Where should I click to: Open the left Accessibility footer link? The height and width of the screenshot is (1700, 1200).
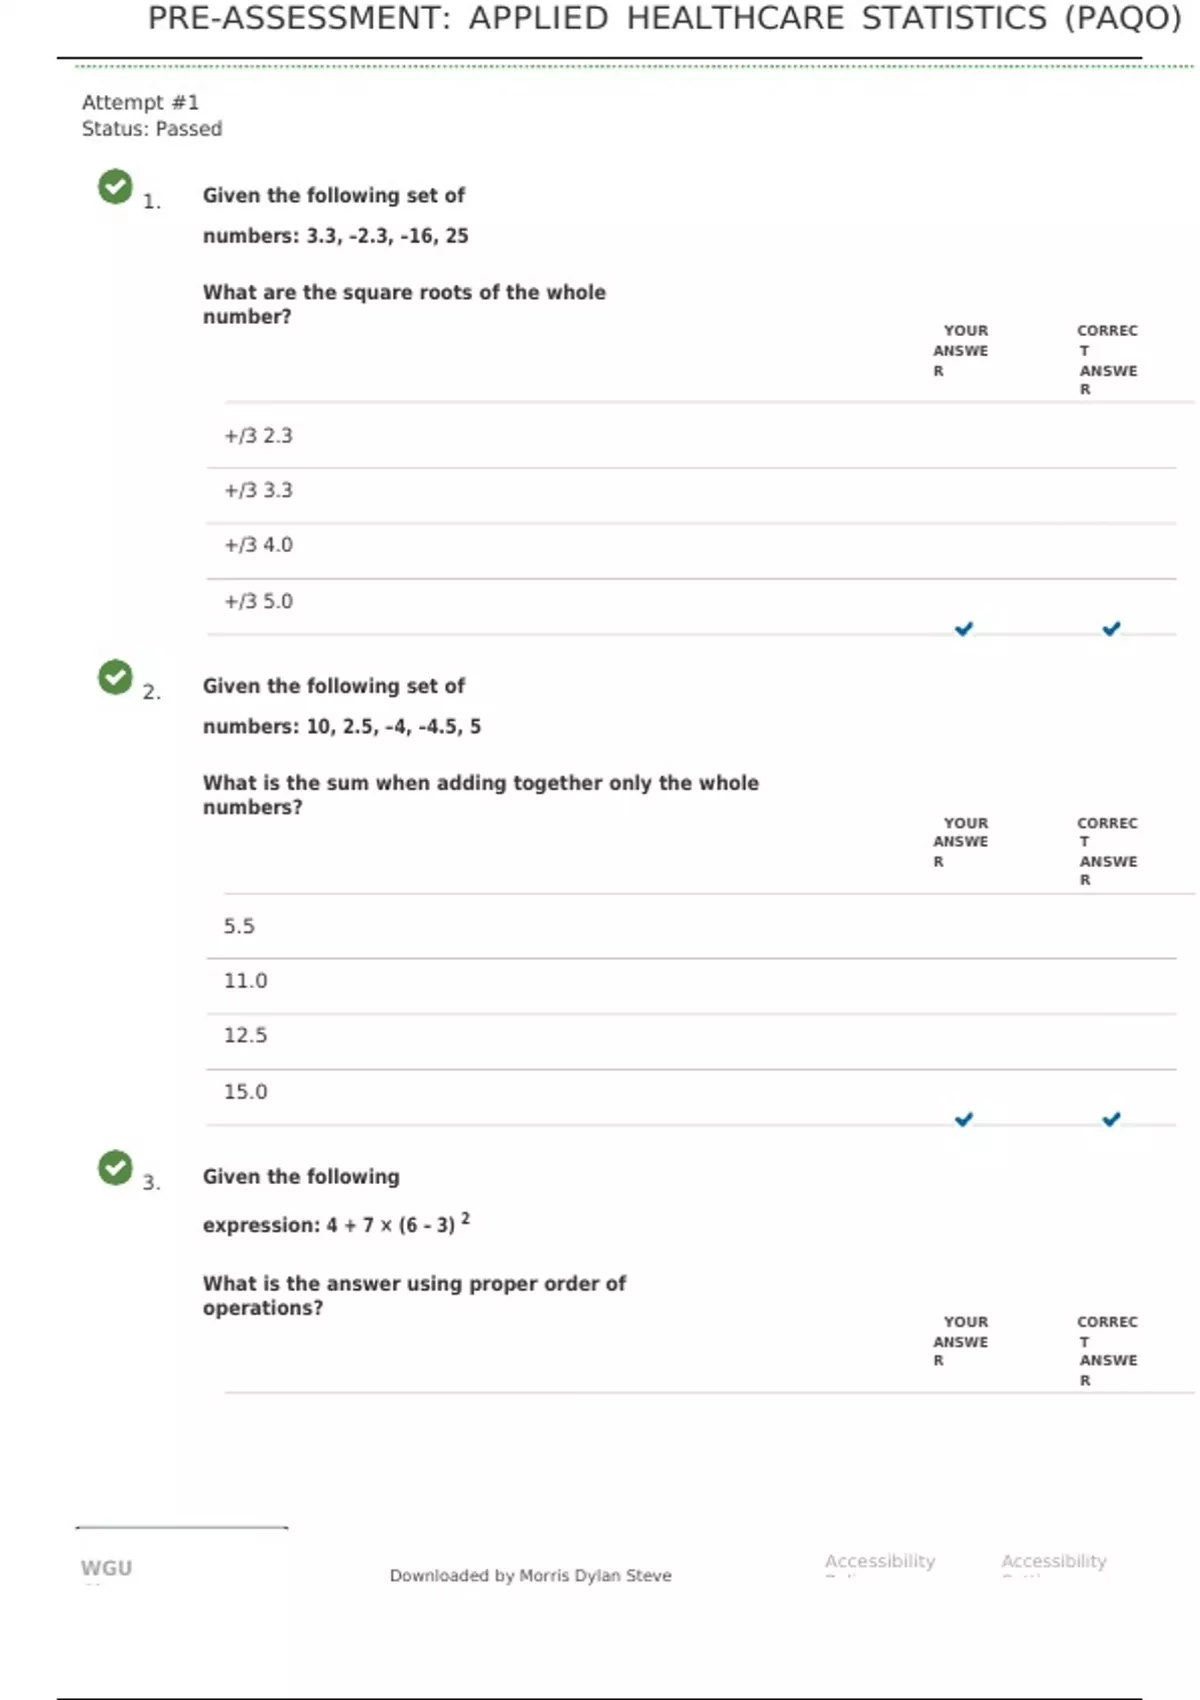pyautogui.click(x=879, y=1561)
